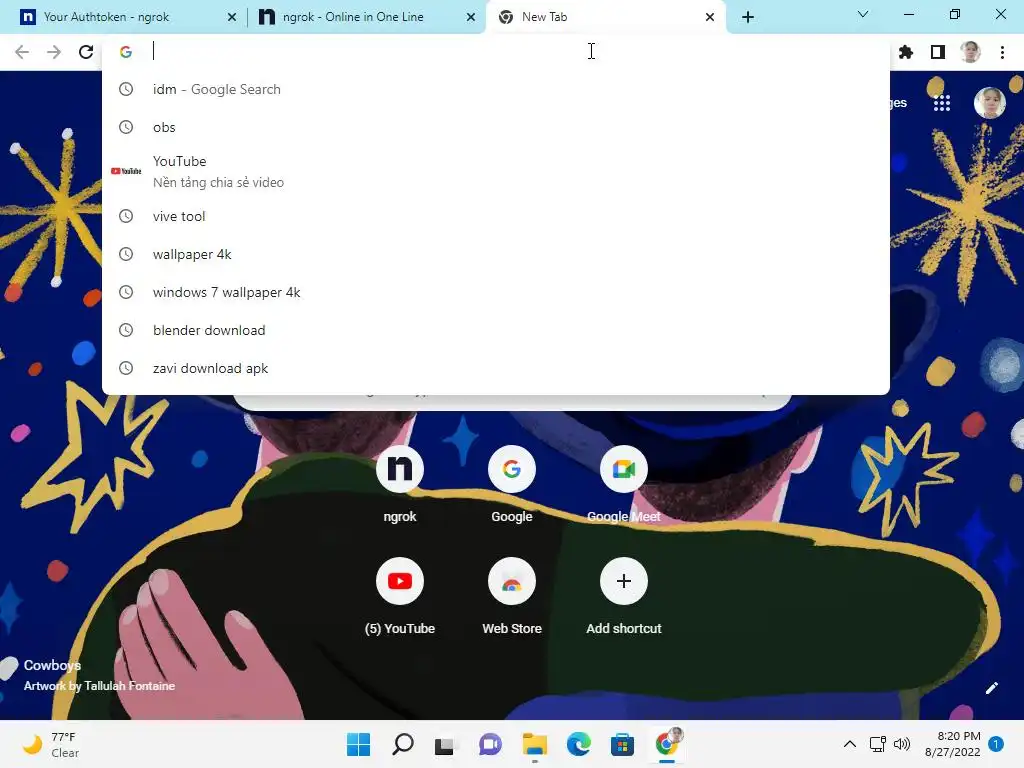
Task: Open the Chat app on taskbar
Action: click(490, 744)
